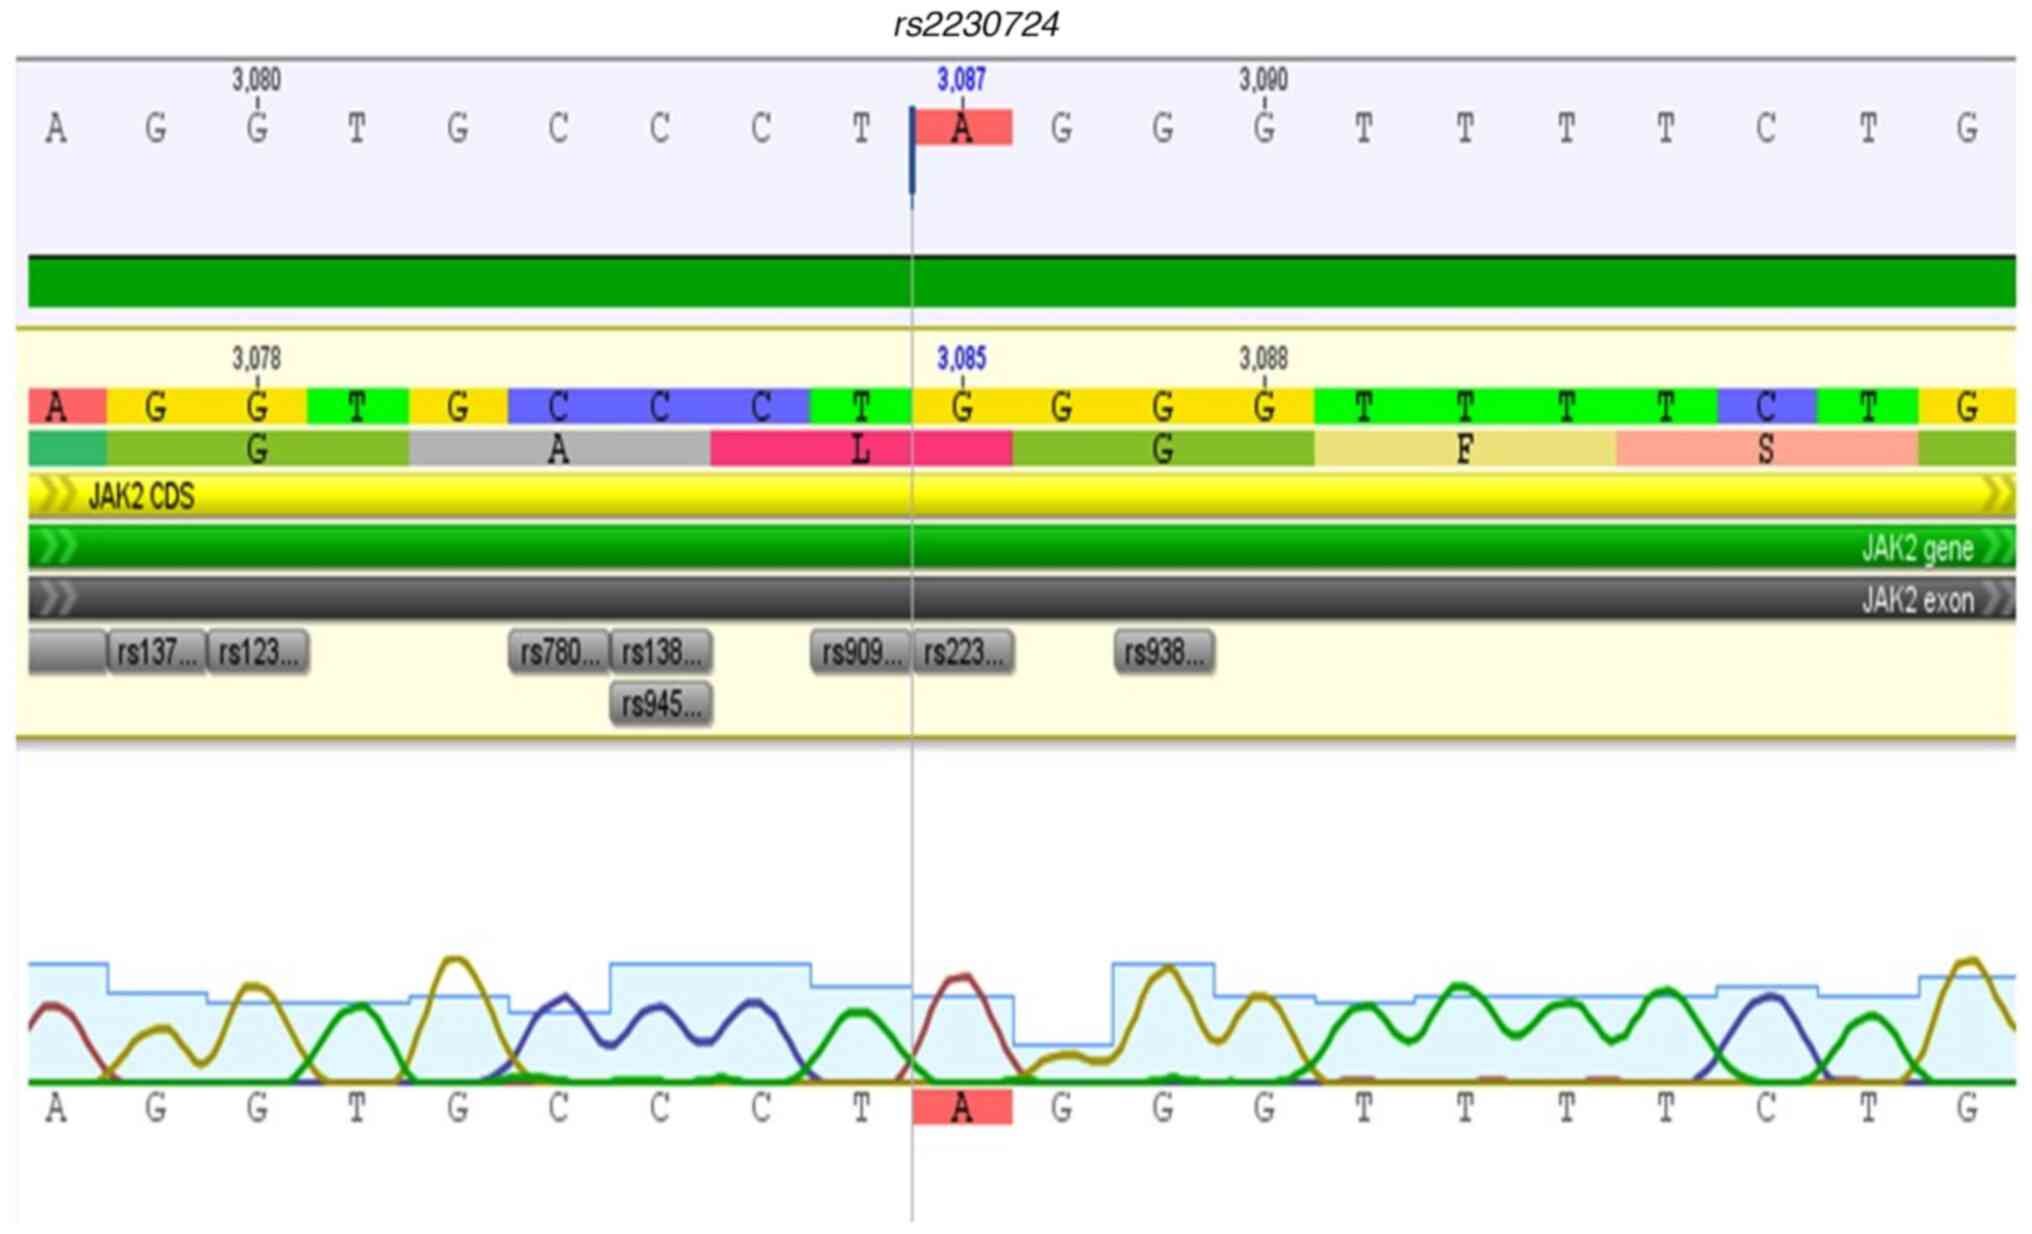Click the highlighted A below the chromatogram

click(962, 1108)
